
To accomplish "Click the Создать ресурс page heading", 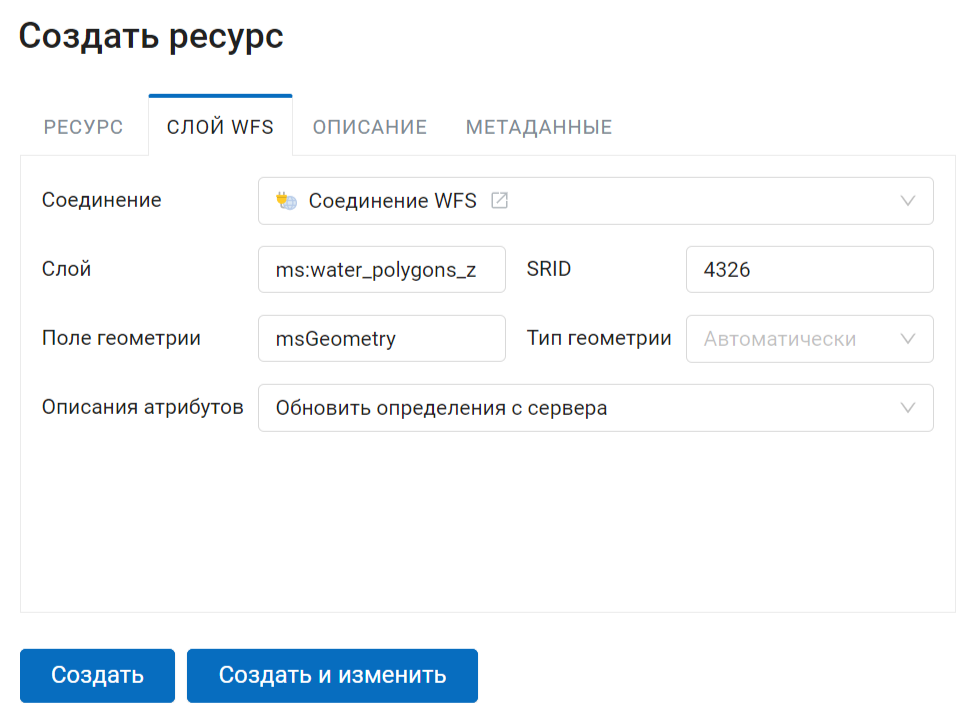I will pyautogui.click(x=151, y=36).
